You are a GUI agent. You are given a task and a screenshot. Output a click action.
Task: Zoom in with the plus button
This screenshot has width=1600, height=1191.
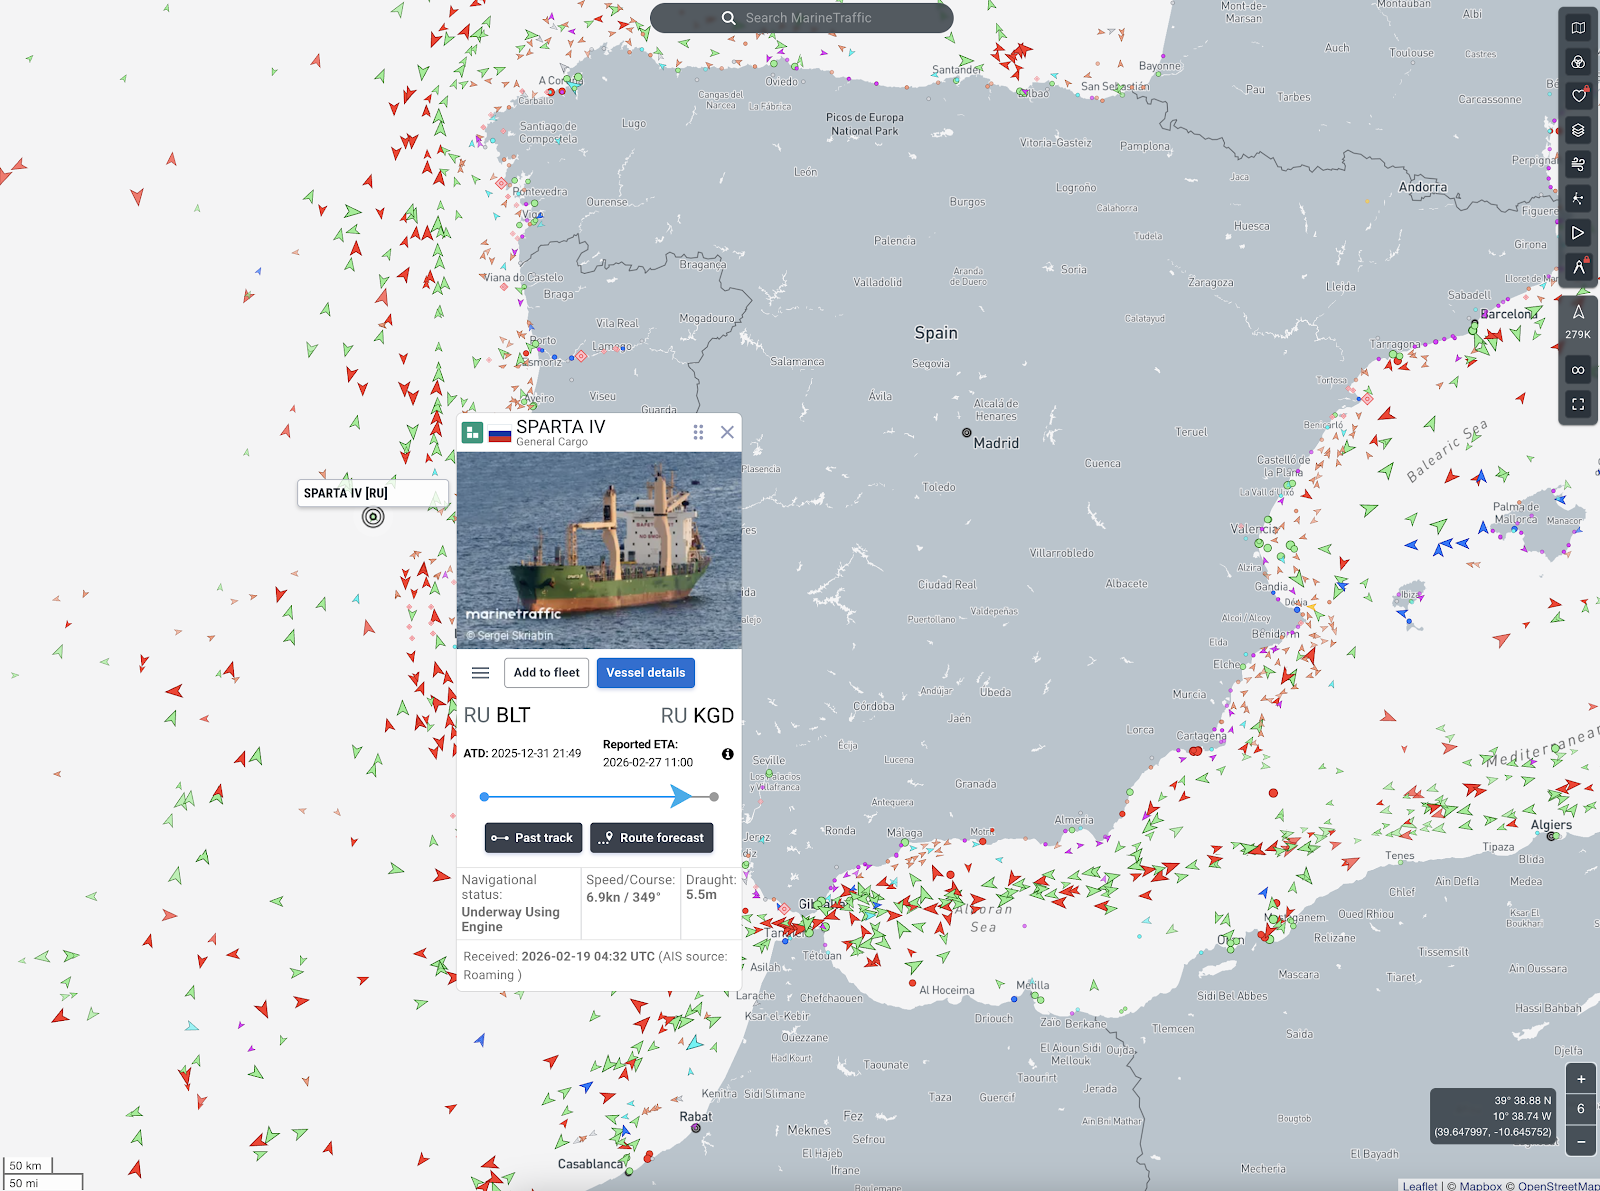point(1581,1079)
